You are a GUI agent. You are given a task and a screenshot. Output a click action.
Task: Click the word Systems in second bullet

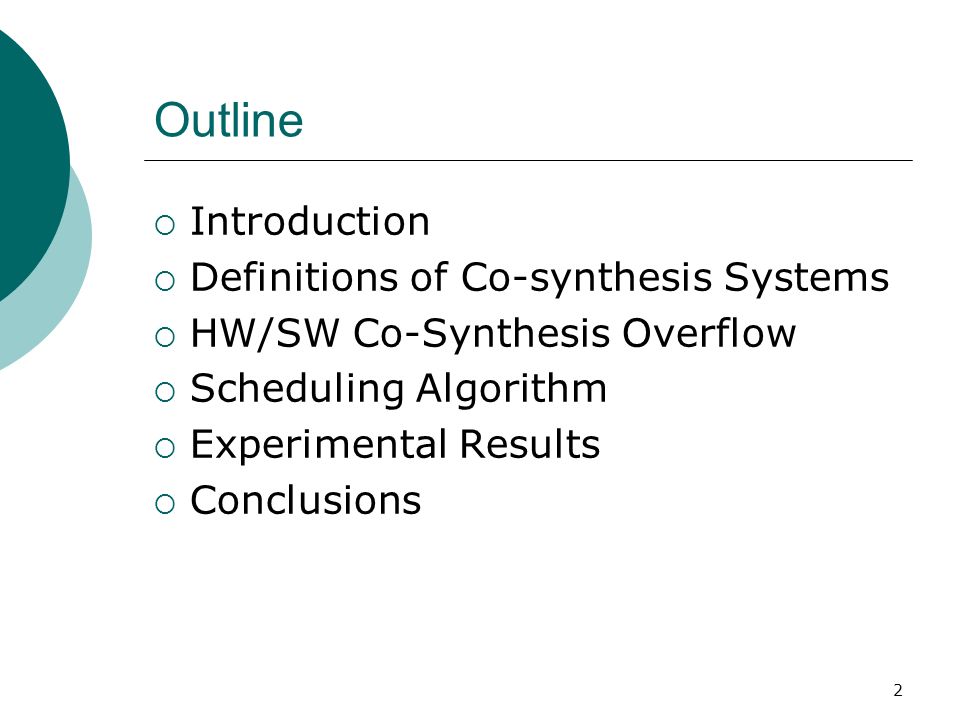(806, 277)
